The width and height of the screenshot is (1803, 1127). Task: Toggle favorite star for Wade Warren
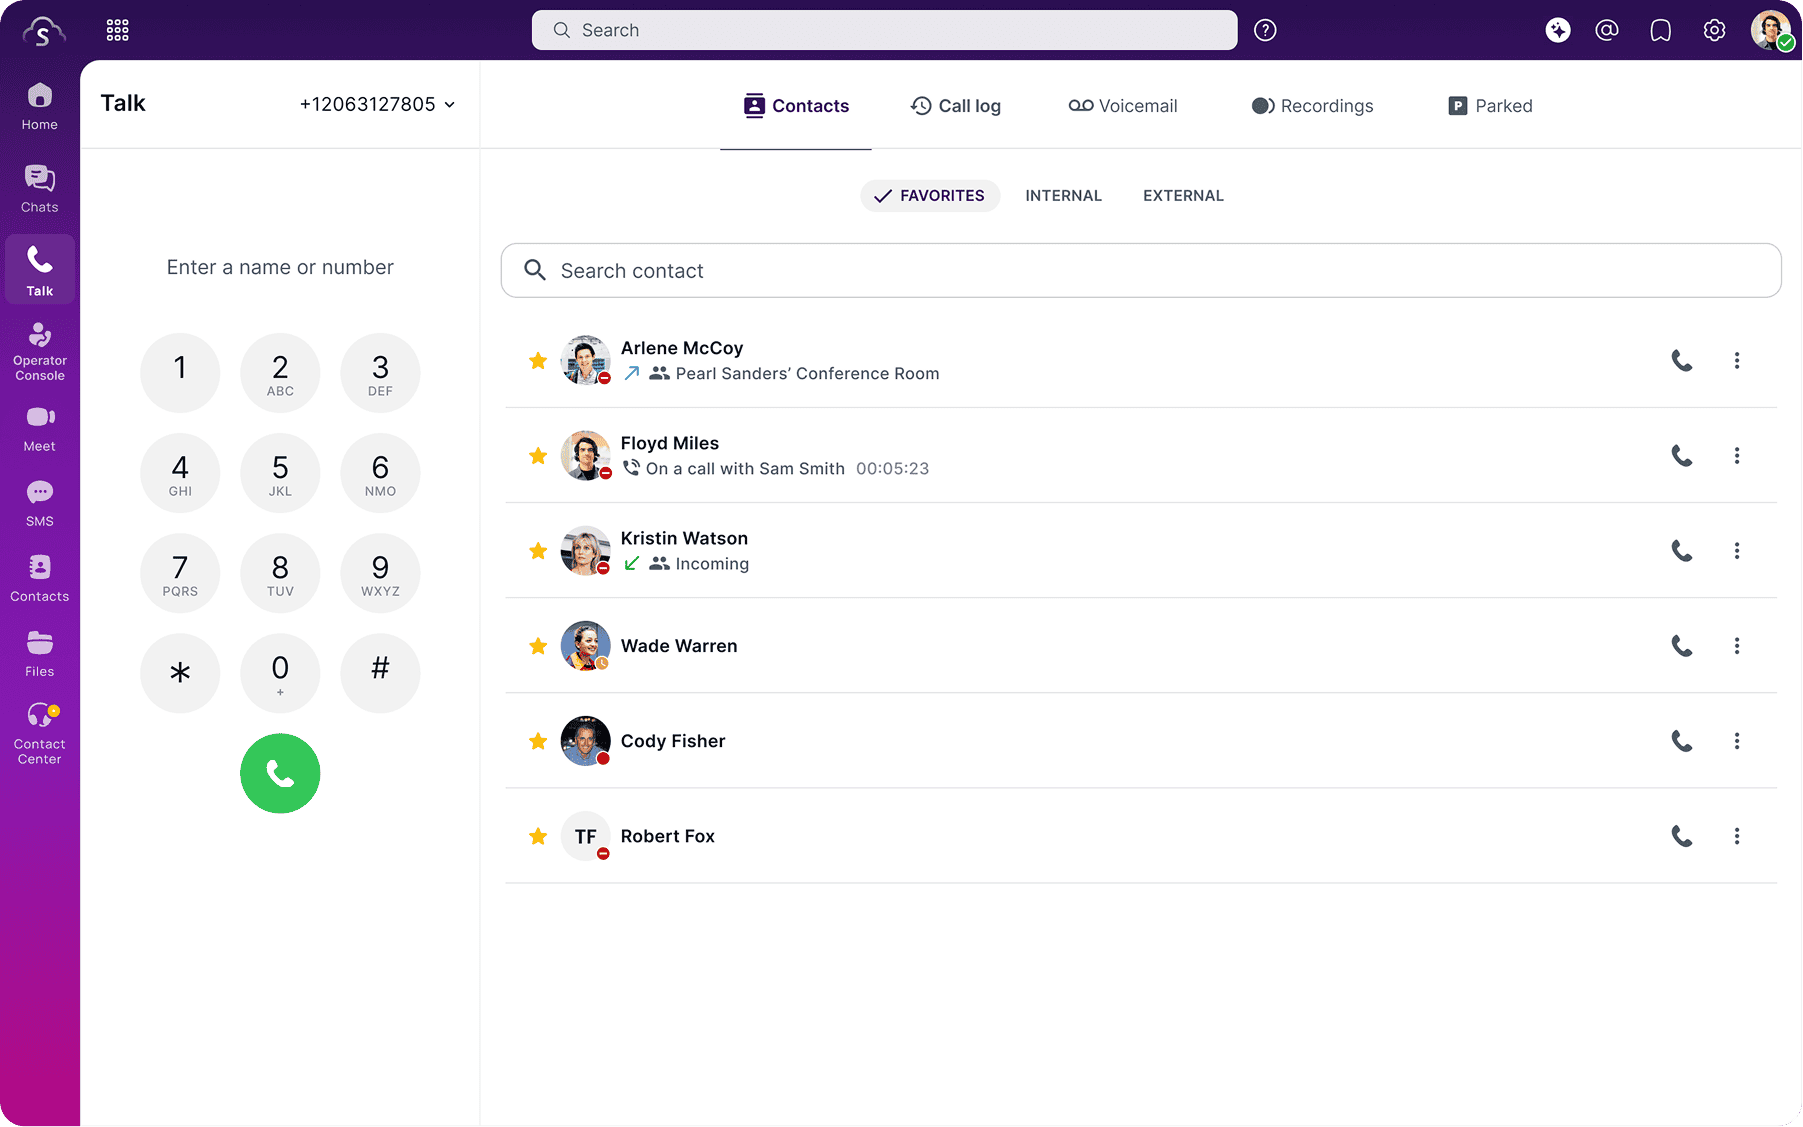click(538, 646)
